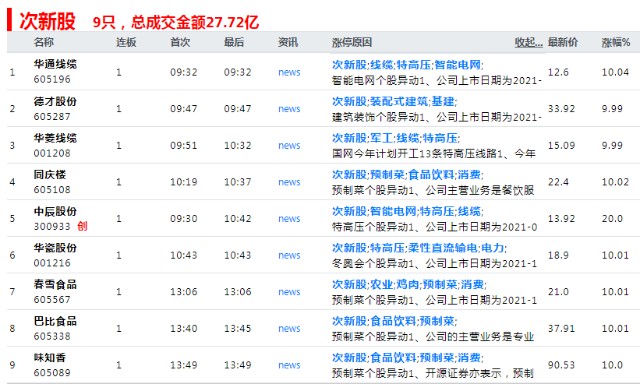The image size is (640, 384).
Task: Click the 次新股 section title
Action: 47,21
